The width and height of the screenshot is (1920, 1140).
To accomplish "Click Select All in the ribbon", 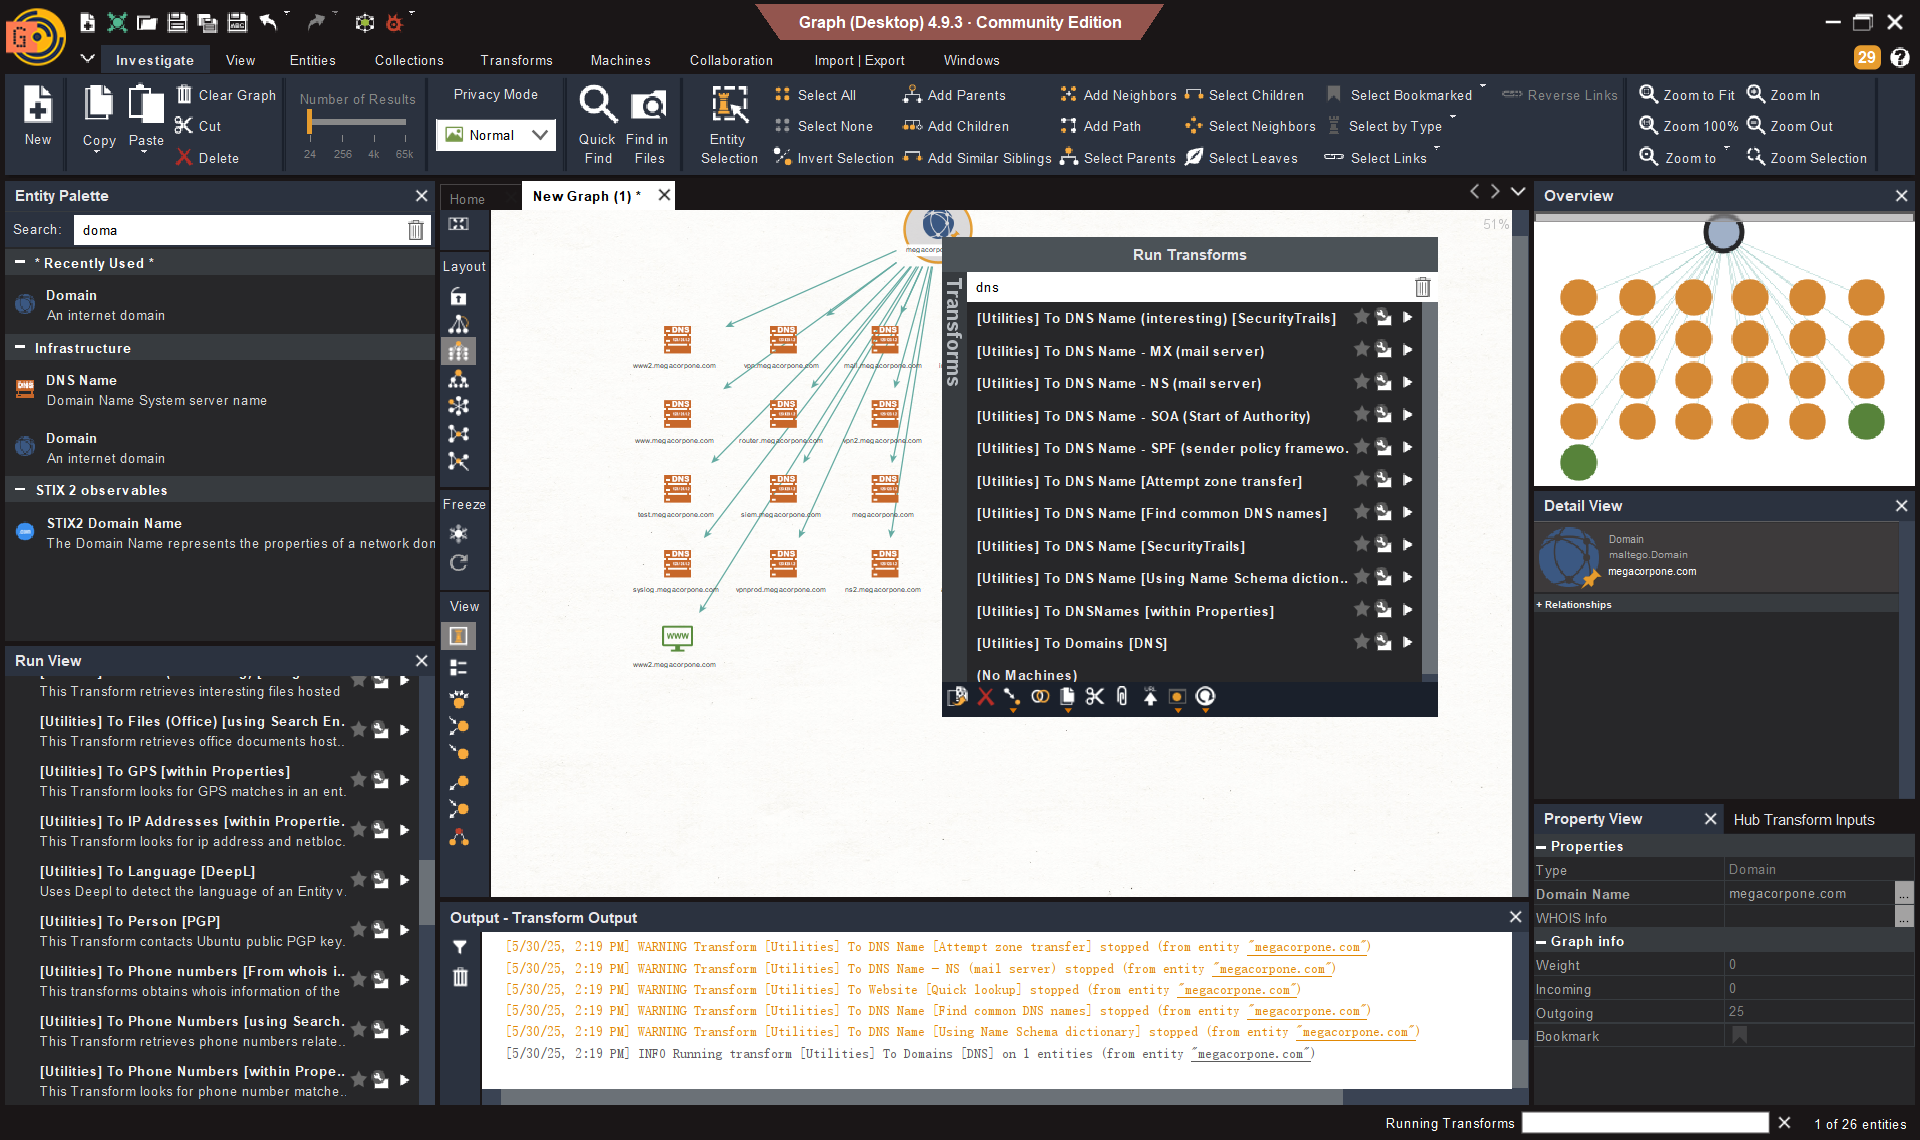I will pos(815,95).
